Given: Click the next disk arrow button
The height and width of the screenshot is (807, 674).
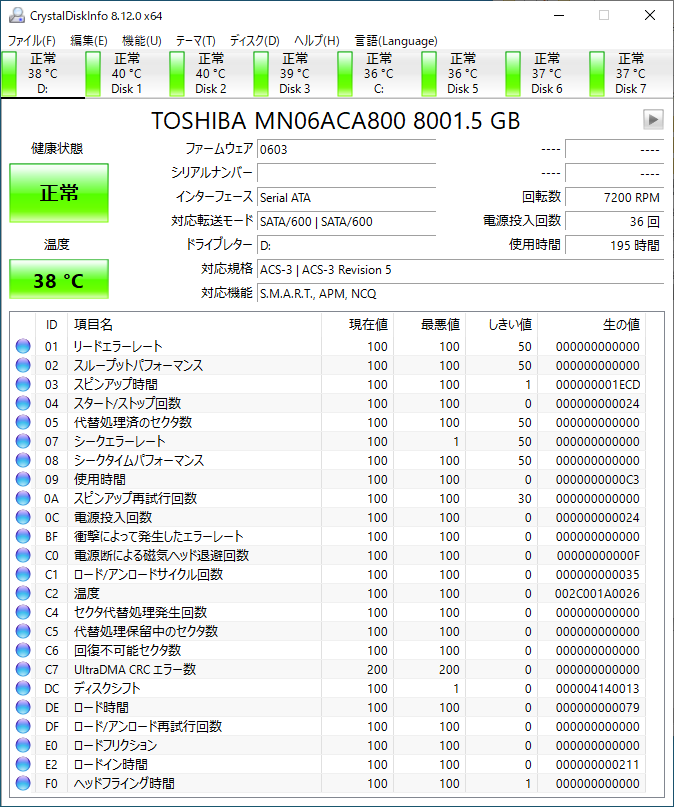Looking at the screenshot, I should pyautogui.click(x=653, y=120).
